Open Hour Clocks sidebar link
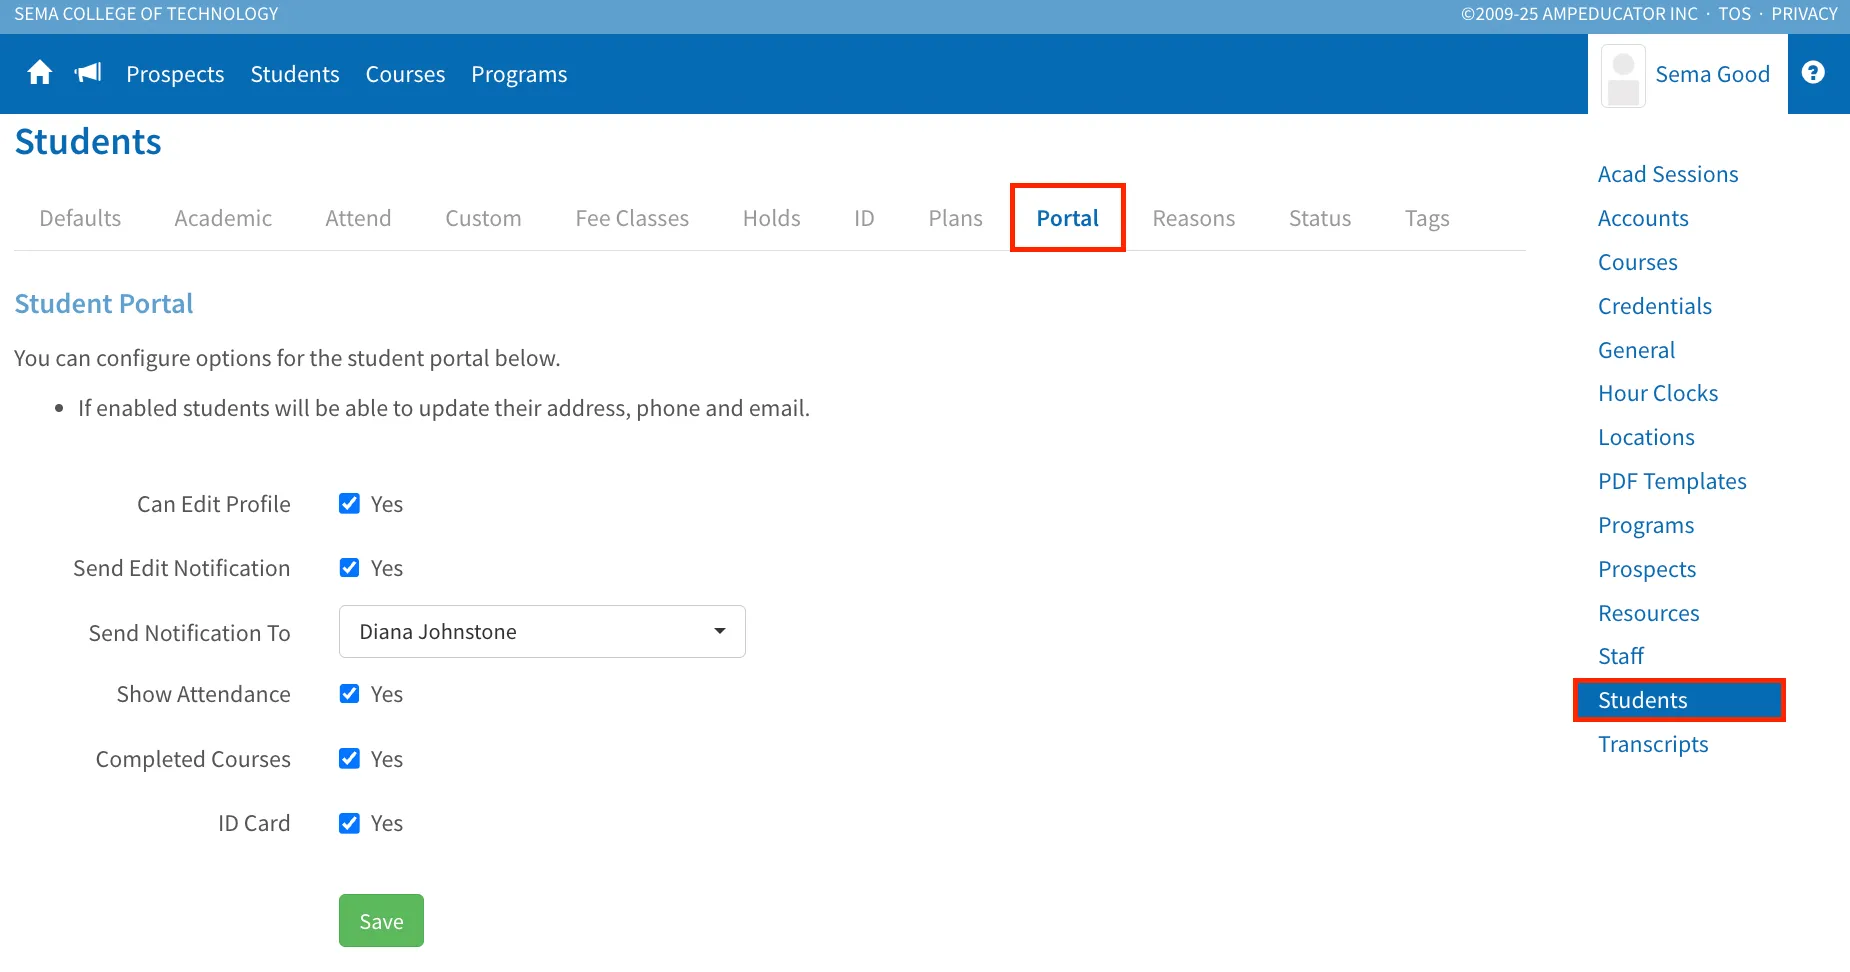Image resolution: width=1850 pixels, height=972 pixels. click(x=1658, y=393)
